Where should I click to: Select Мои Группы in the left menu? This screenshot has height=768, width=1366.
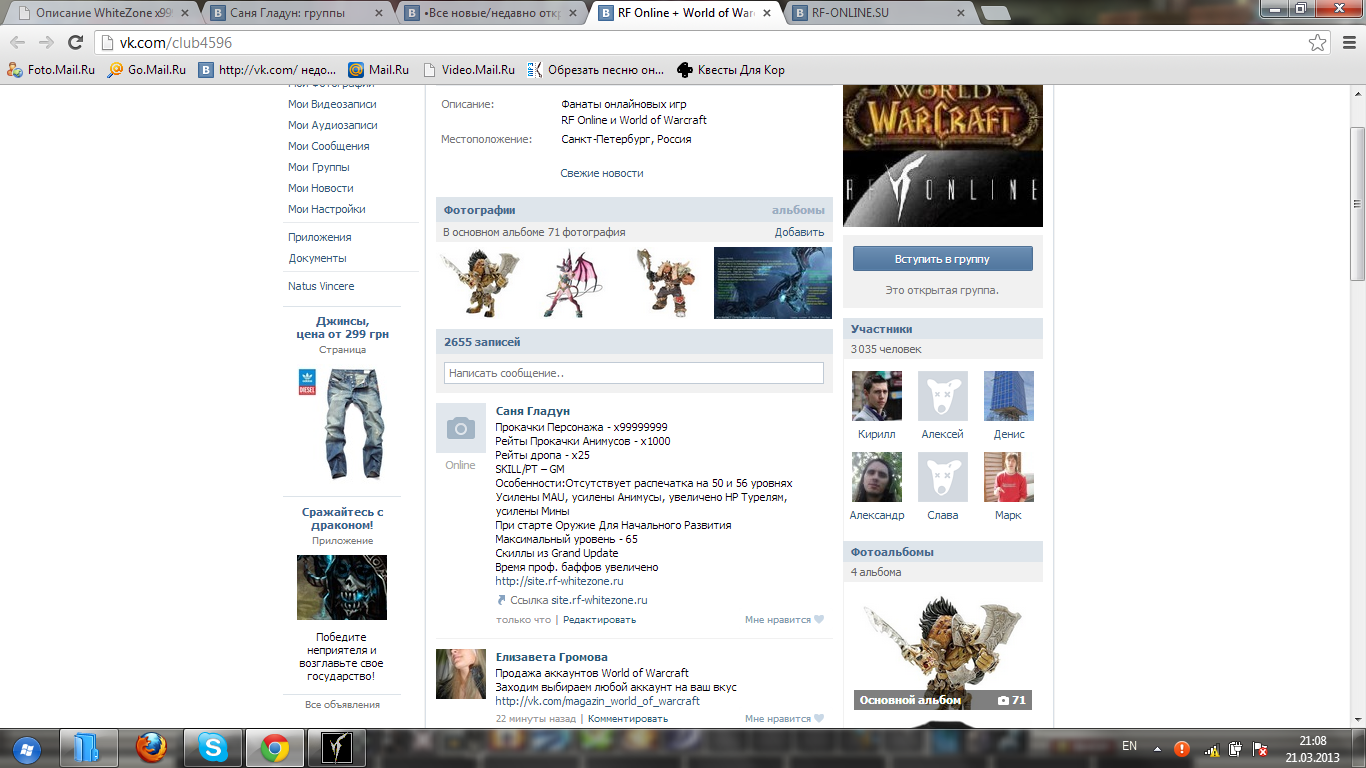pyautogui.click(x=319, y=167)
